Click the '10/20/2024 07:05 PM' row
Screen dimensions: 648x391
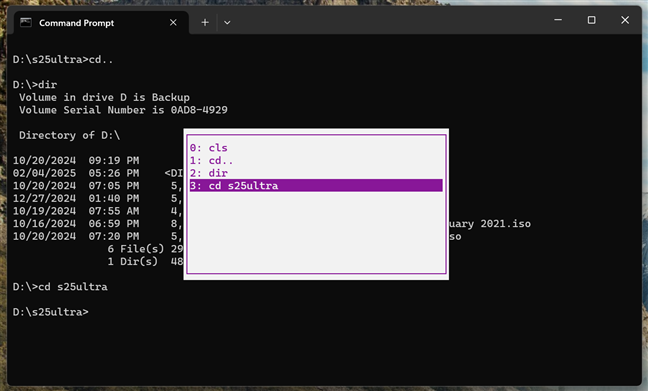(98, 186)
